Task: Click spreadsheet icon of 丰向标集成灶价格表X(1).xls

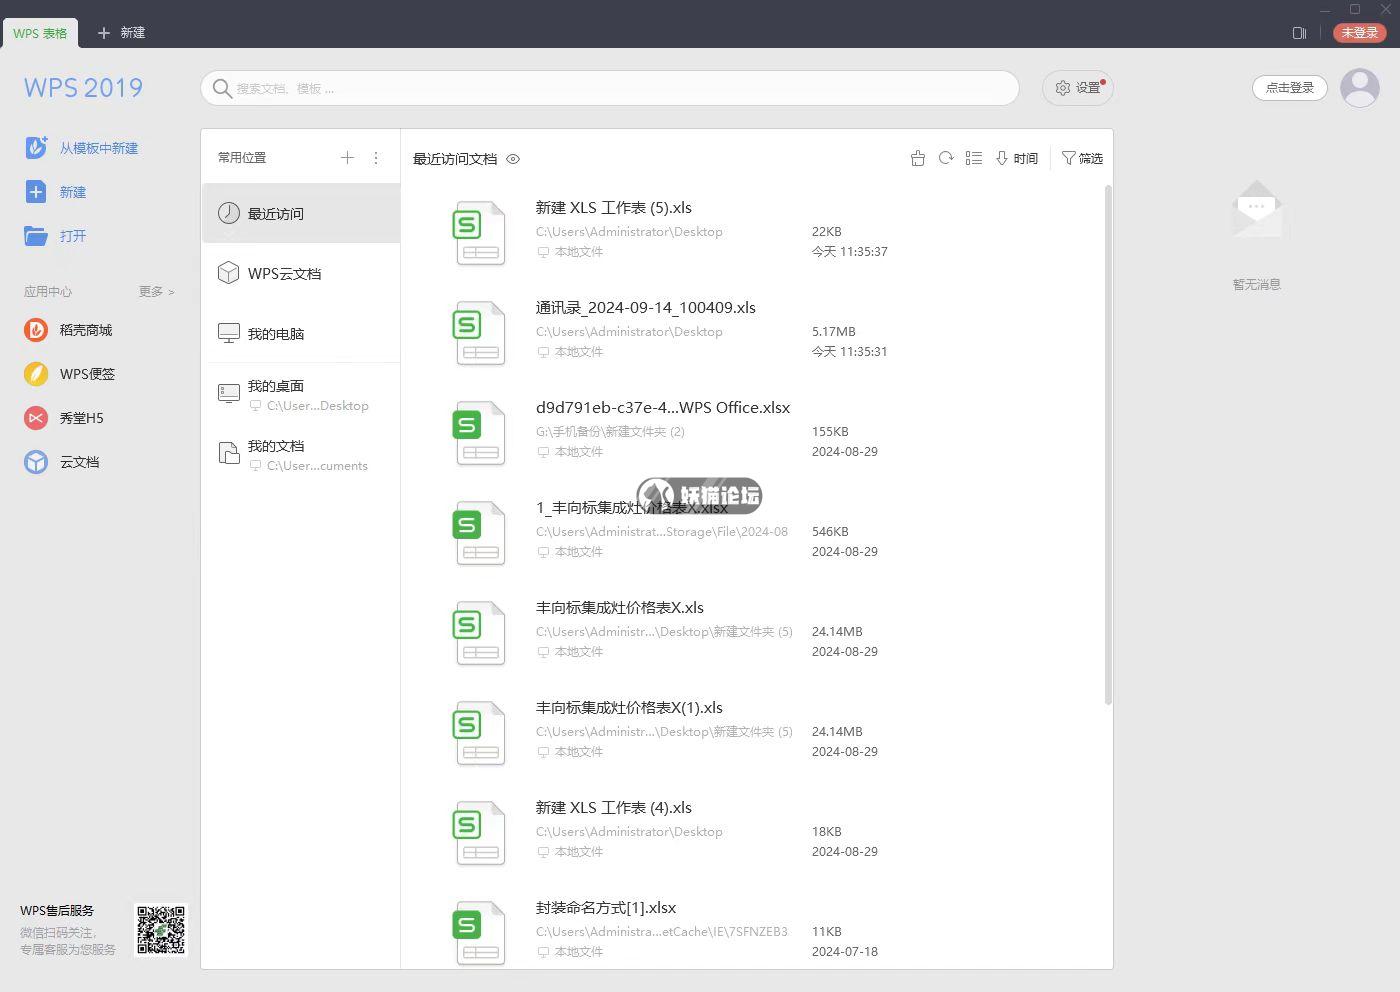Action: click(480, 733)
